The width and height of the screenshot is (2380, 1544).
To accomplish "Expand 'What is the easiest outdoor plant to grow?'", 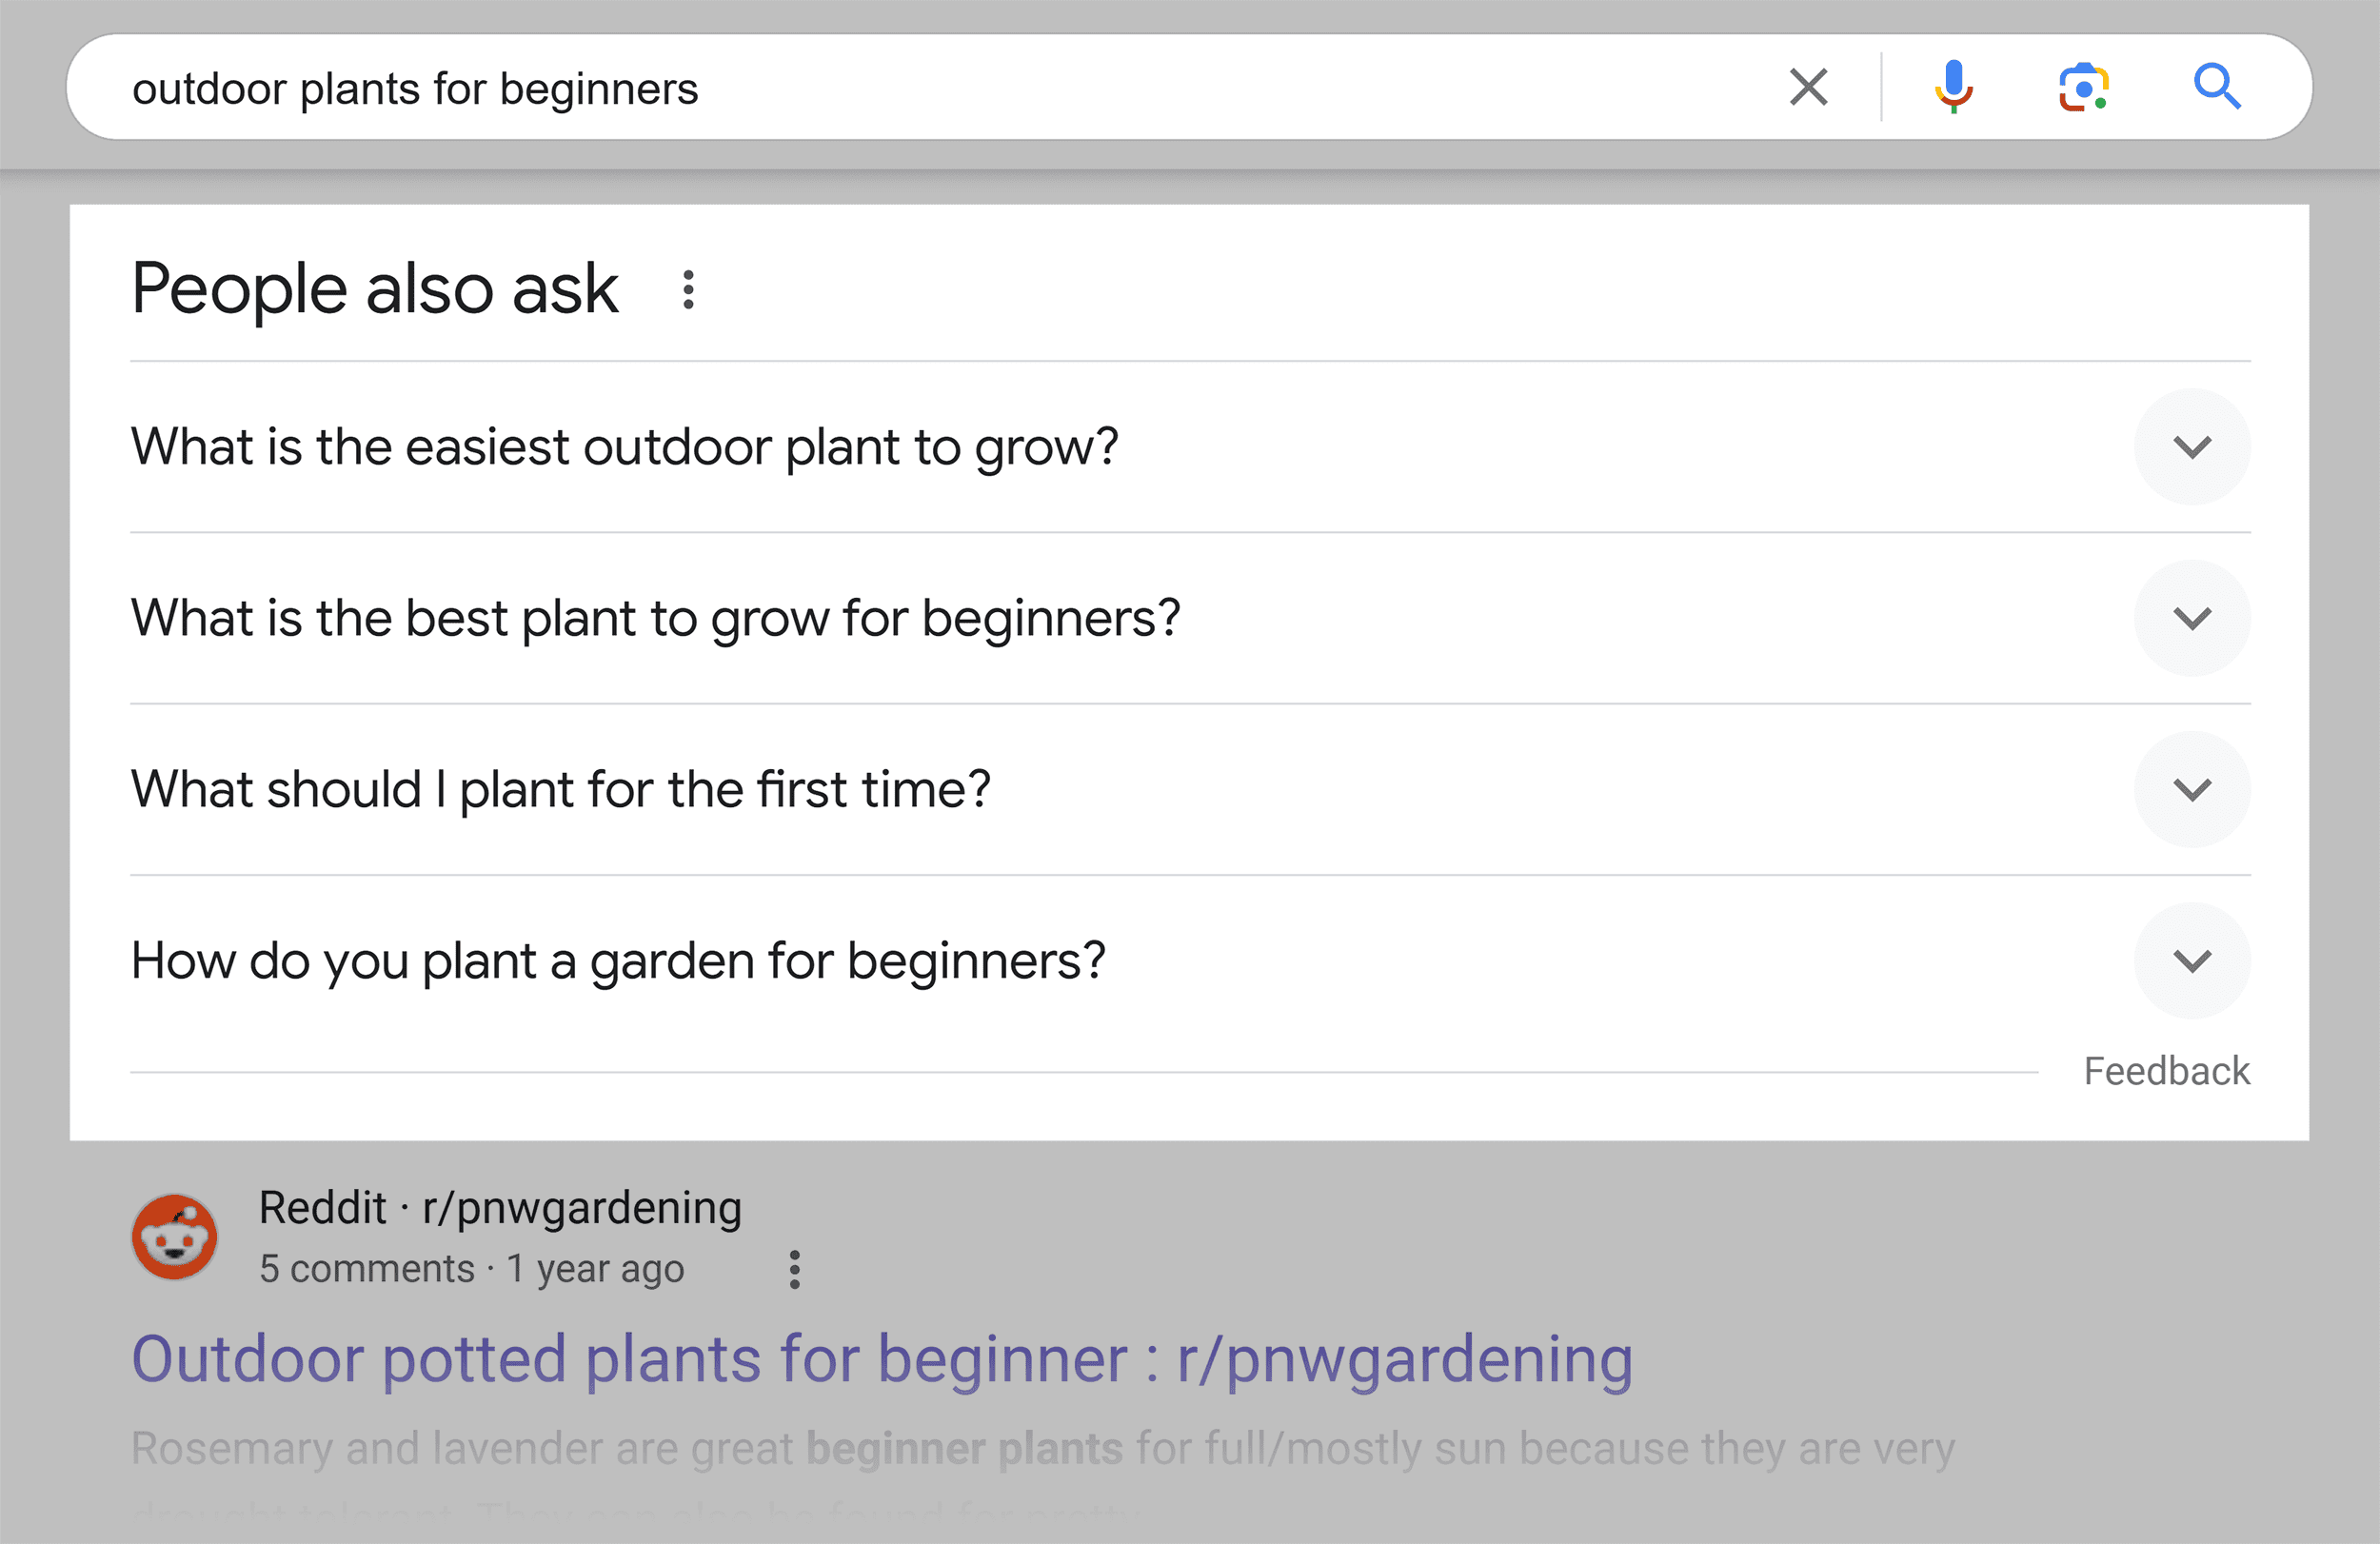I will 2192,447.
